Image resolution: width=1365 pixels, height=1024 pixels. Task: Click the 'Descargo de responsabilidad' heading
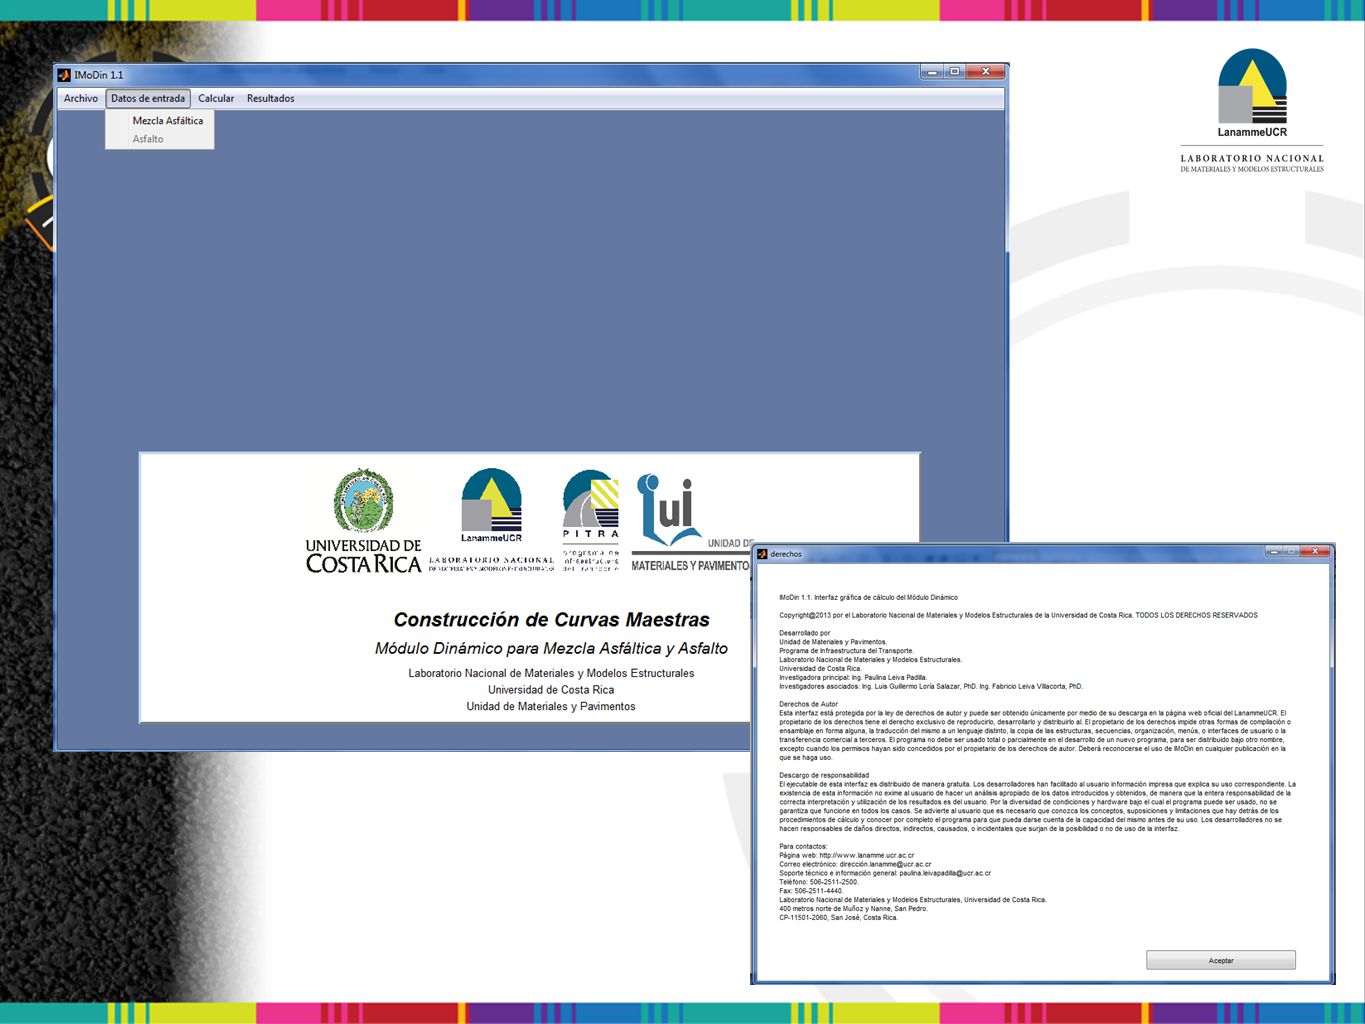pos(824,775)
